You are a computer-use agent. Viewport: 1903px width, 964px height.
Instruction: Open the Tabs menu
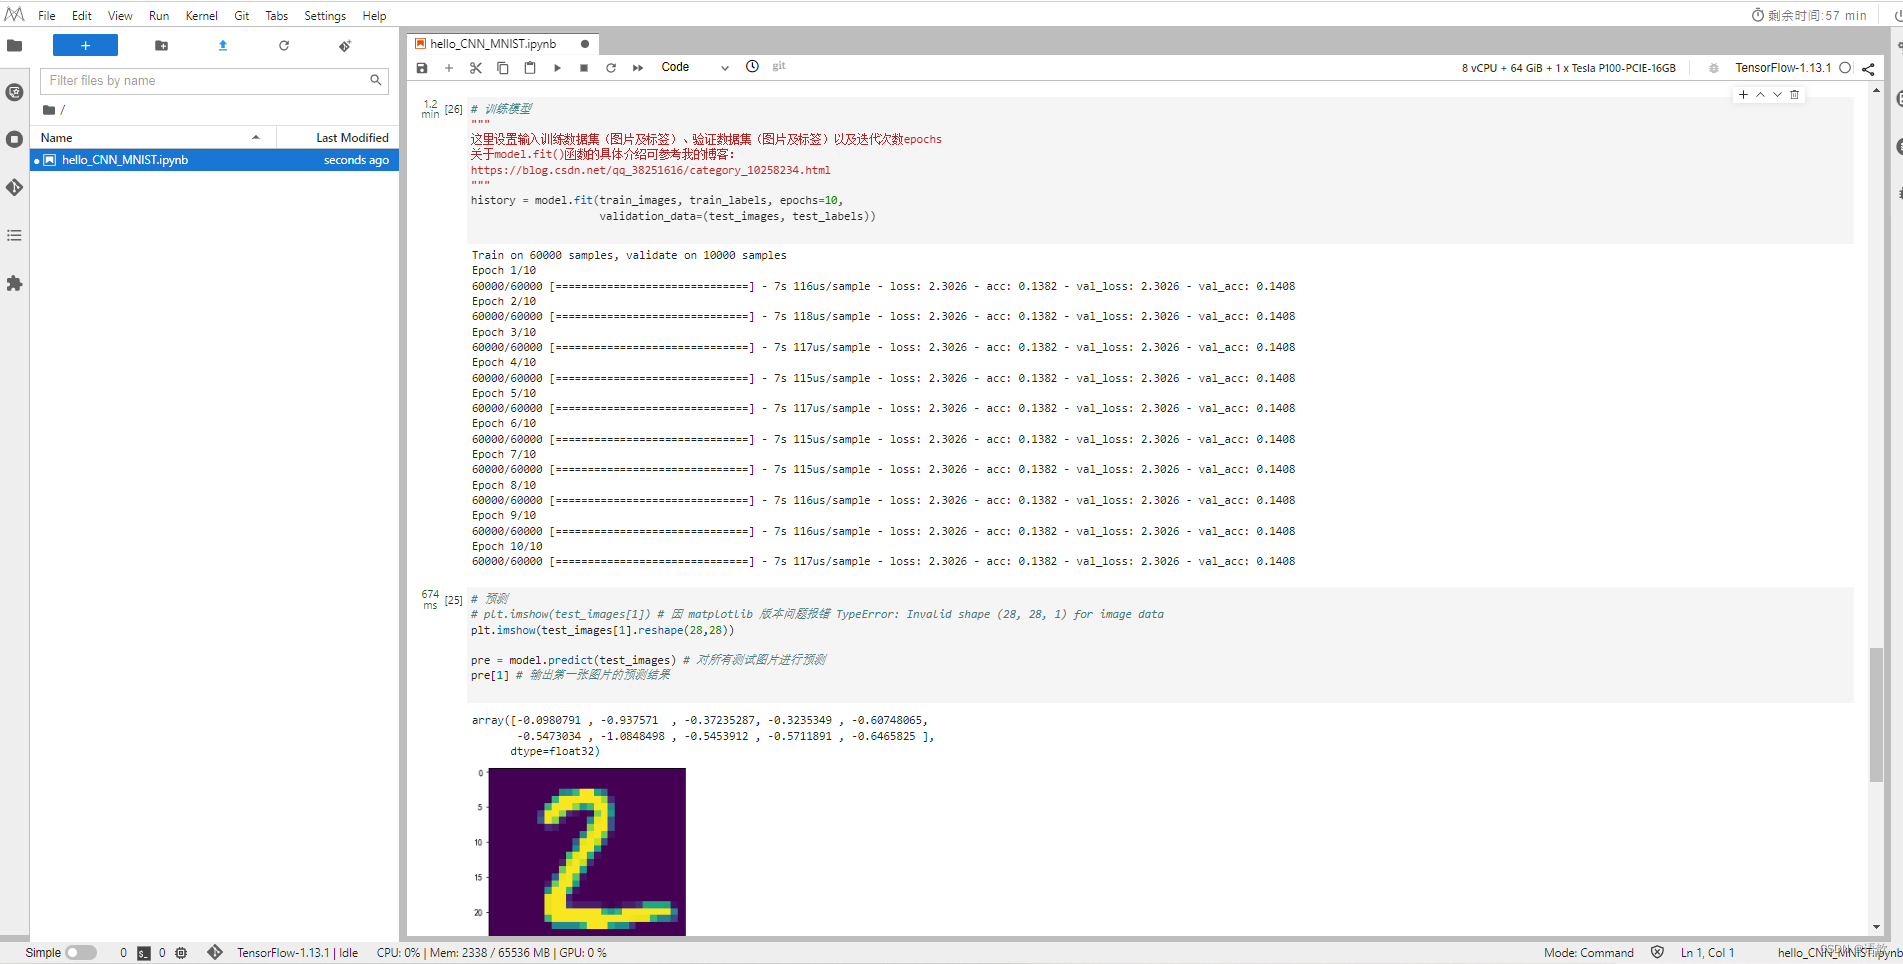[x=277, y=16]
